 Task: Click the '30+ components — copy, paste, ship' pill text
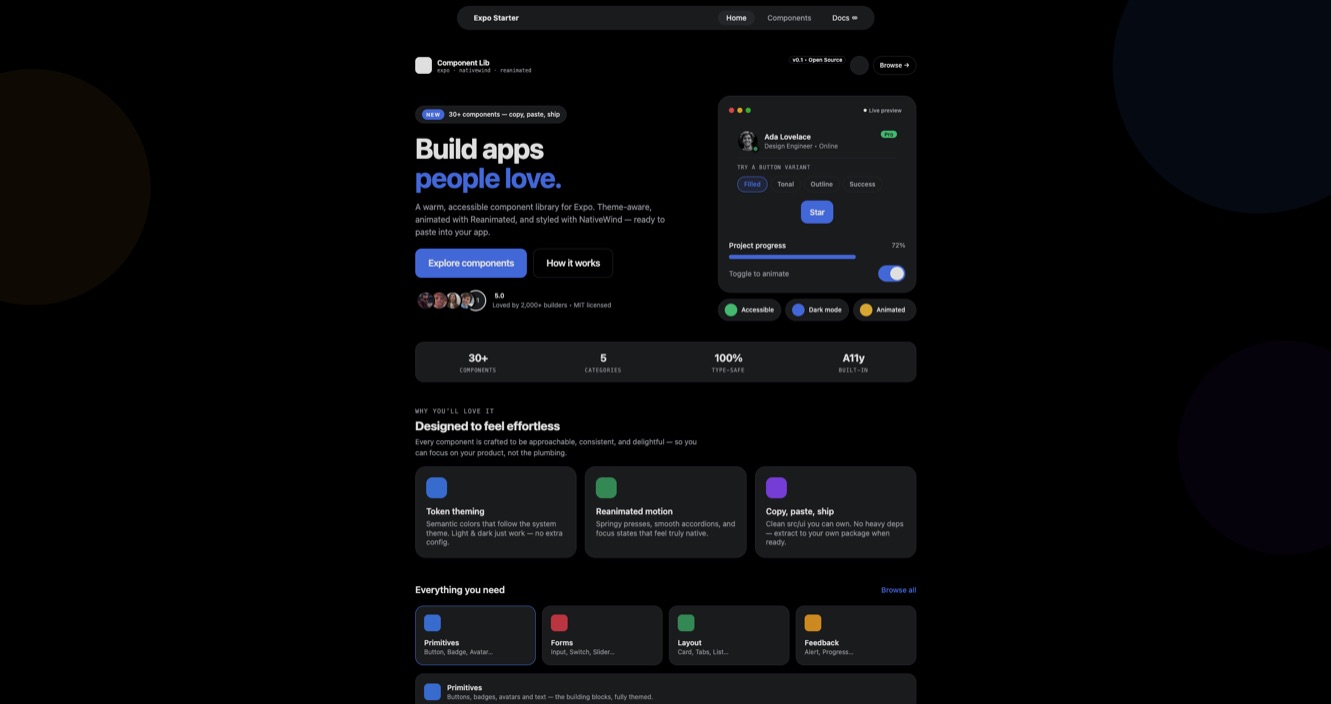tap(504, 115)
